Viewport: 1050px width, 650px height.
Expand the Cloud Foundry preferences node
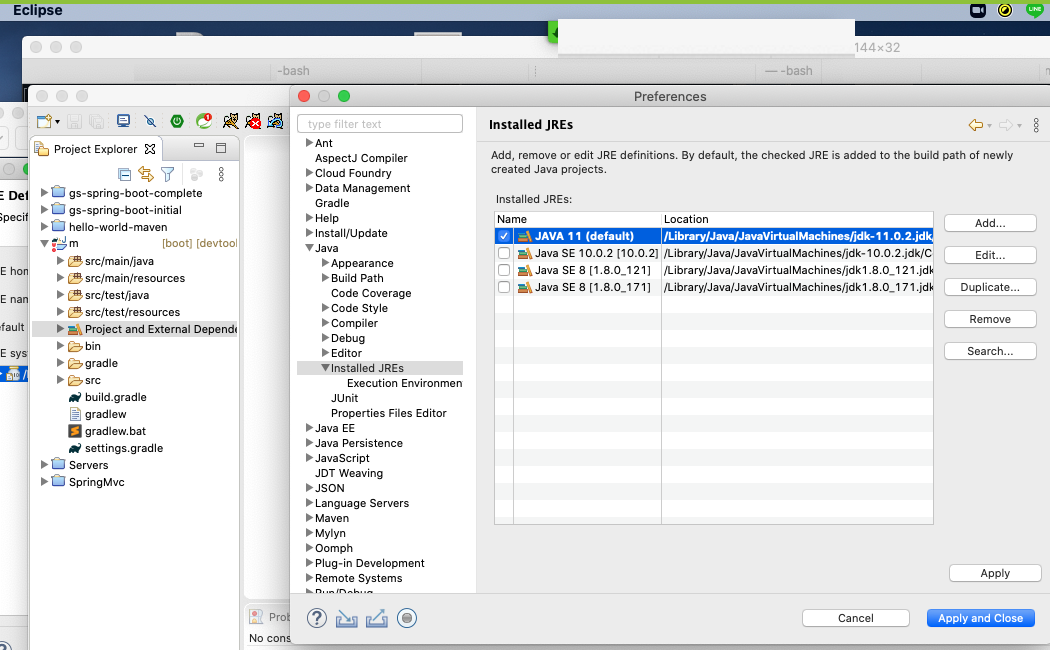[309, 173]
